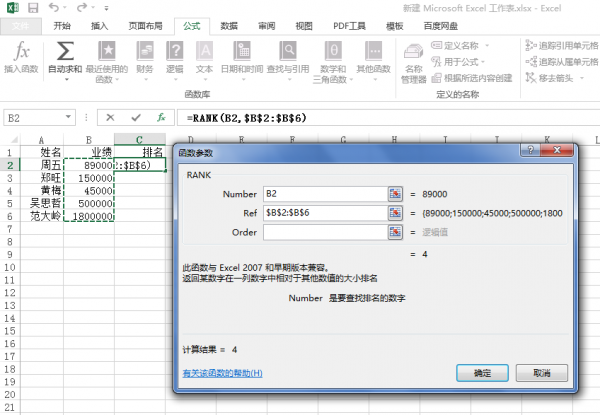
Task: Open the Name Manager icon
Action: 414,52
